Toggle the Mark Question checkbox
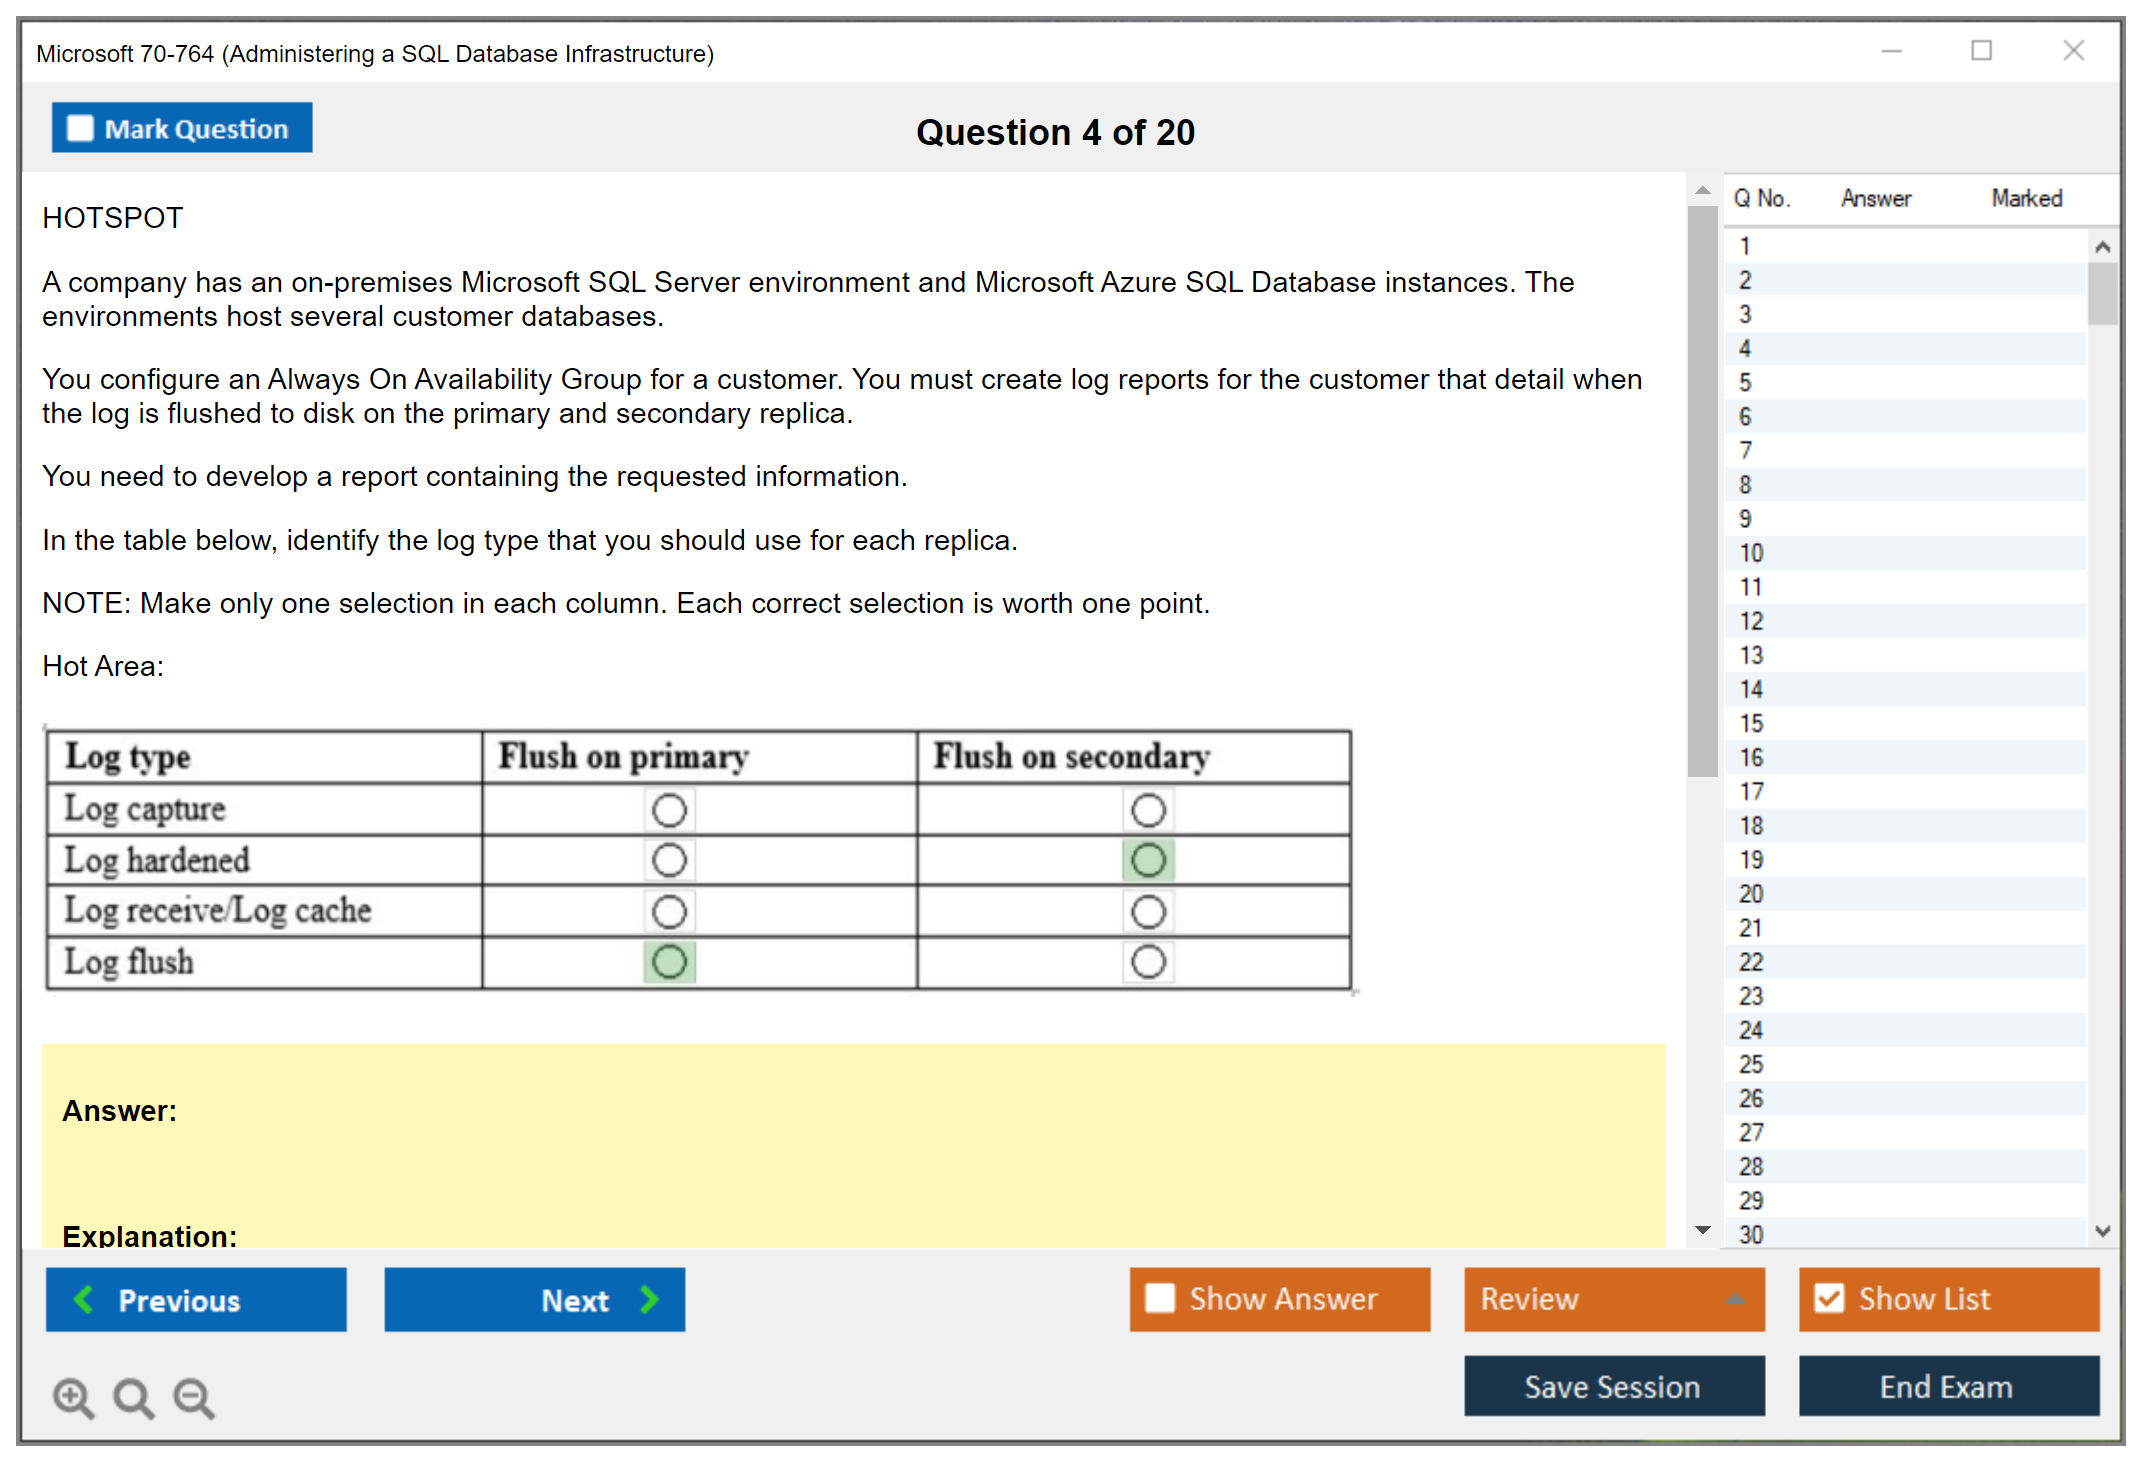Image resolution: width=2150 pixels, height=1470 pixels. click(80, 128)
